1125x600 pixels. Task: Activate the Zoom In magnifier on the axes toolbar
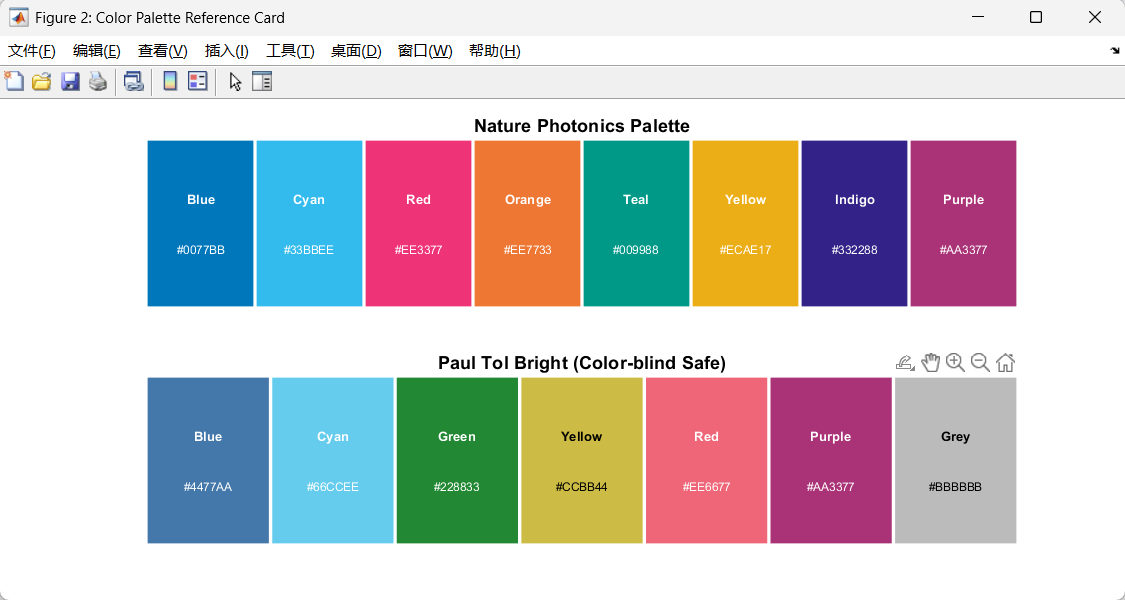(955, 362)
